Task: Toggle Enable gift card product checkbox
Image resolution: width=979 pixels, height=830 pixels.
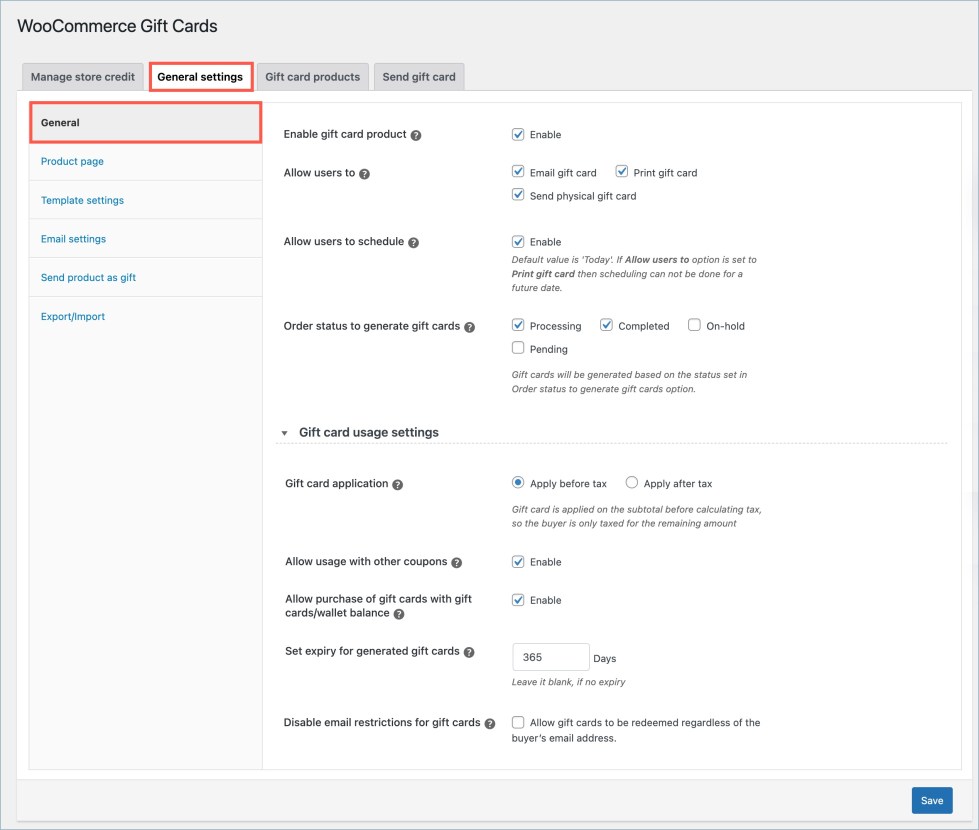Action: click(518, 134)
